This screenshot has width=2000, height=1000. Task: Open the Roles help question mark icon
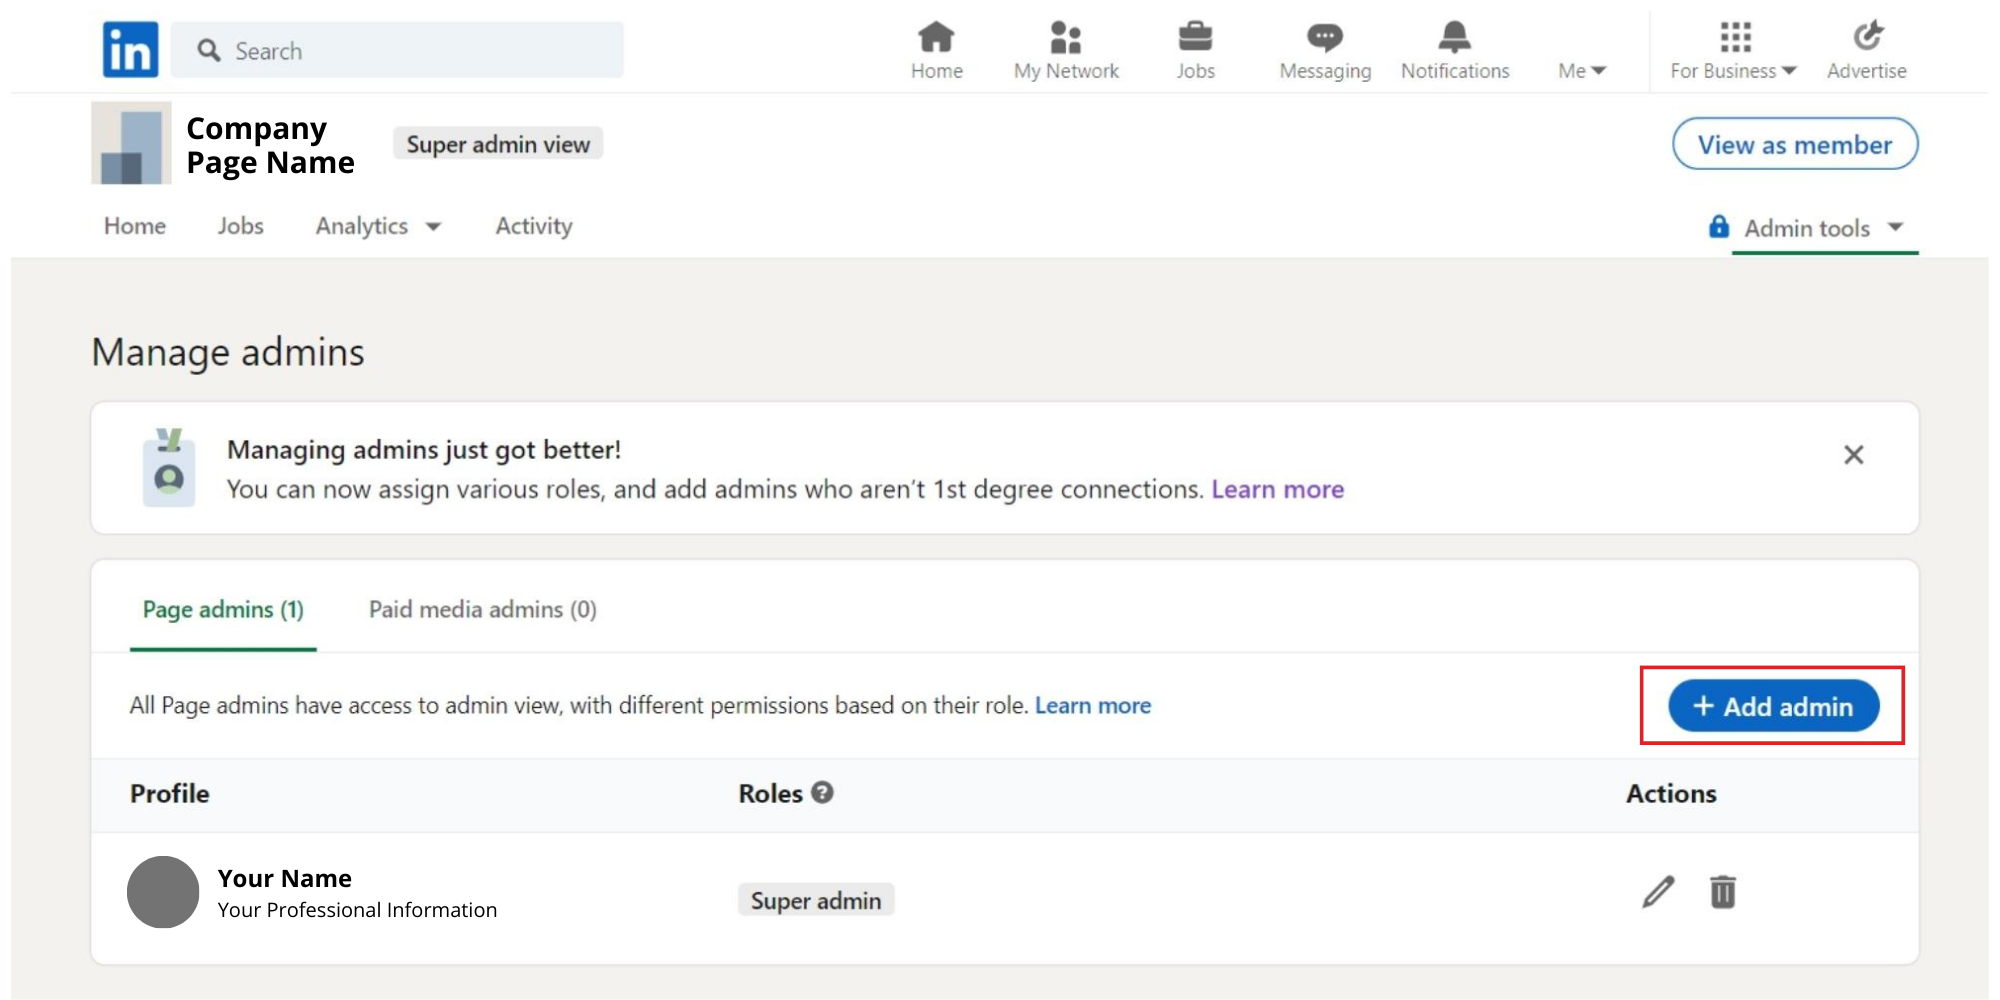pos(822,792)
